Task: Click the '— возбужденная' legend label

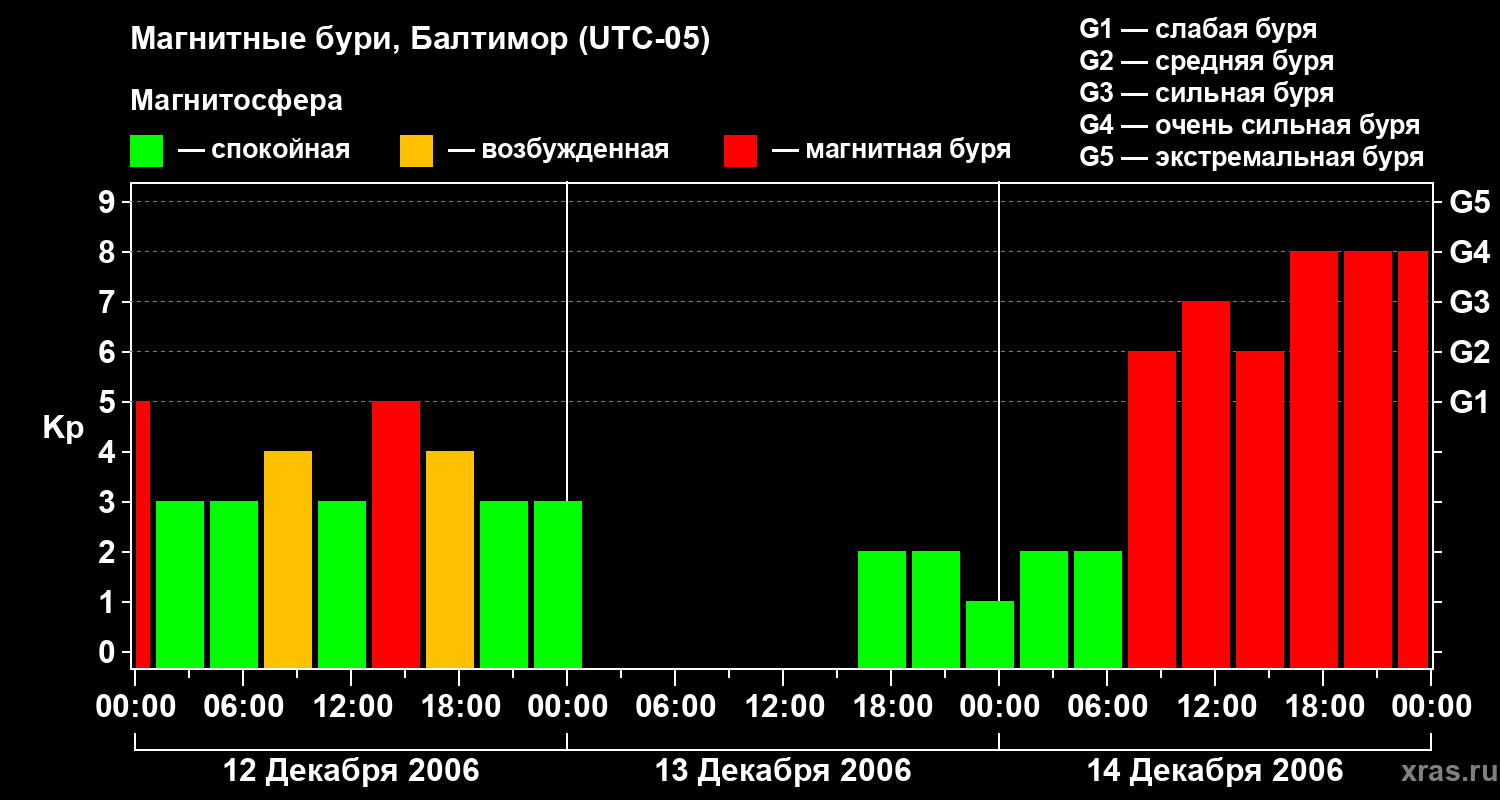Action: pyautogui.click(x=558, y=150)
